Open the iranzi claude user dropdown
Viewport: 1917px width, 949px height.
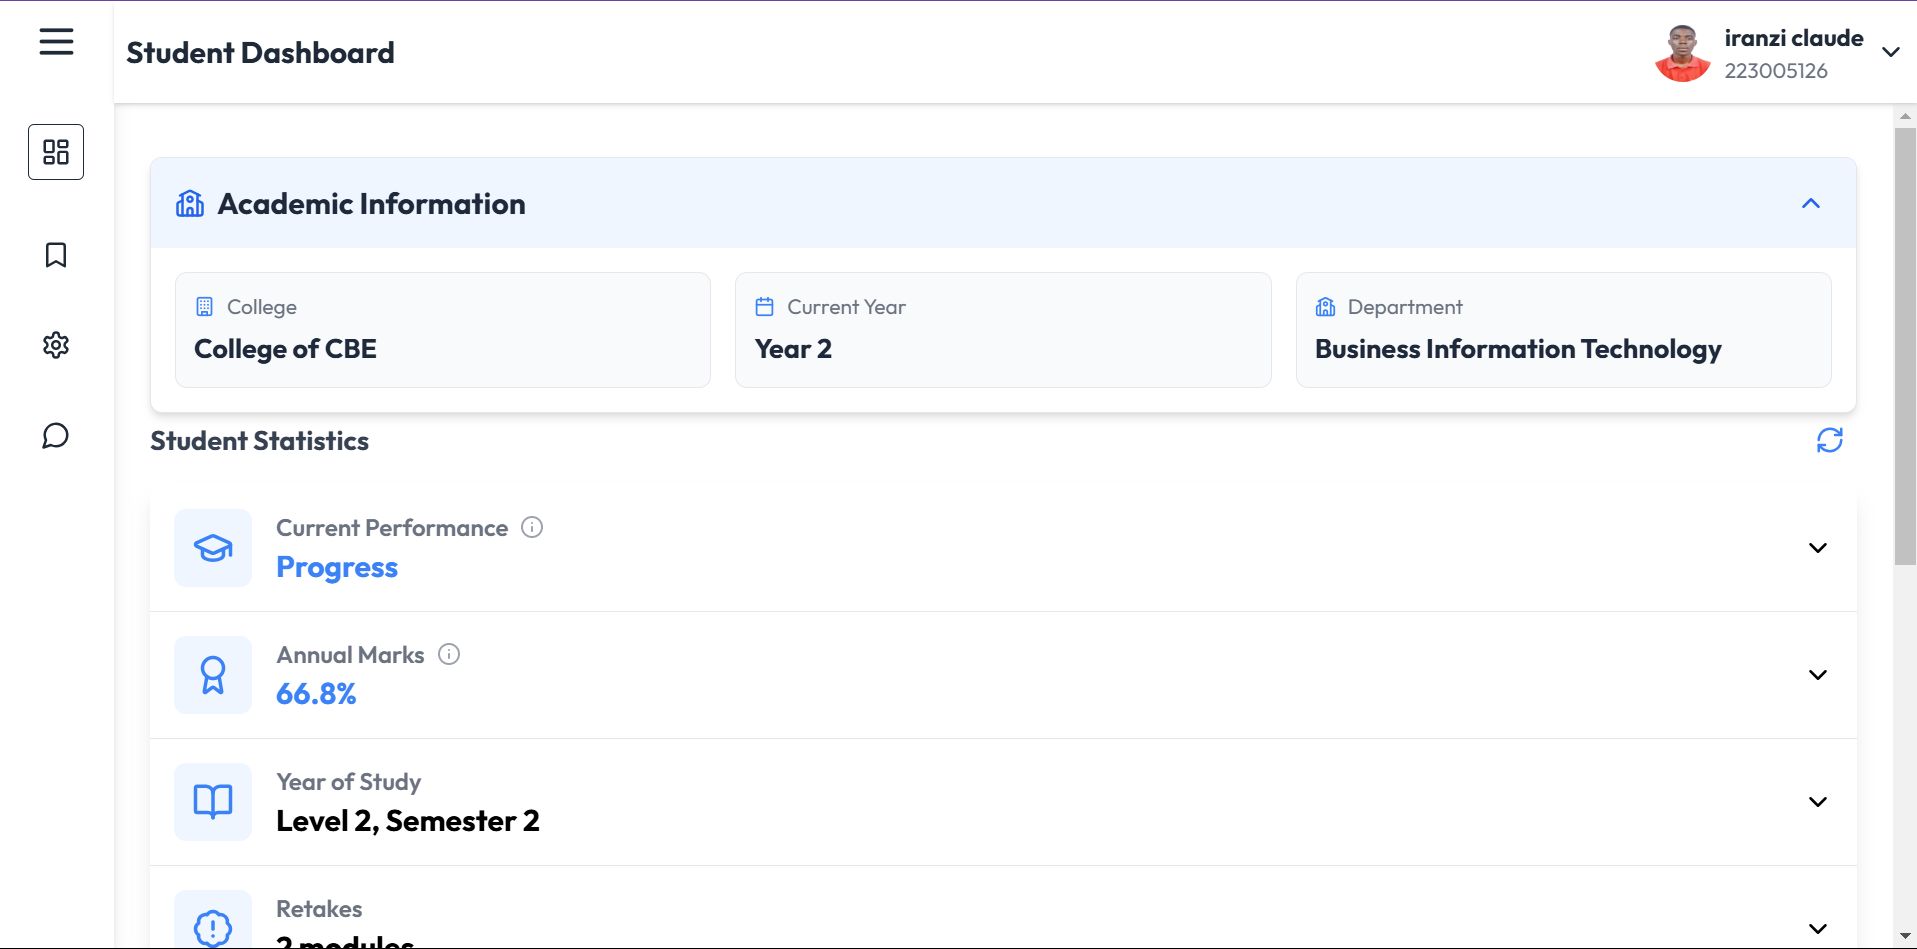(x=1890, y=52)
